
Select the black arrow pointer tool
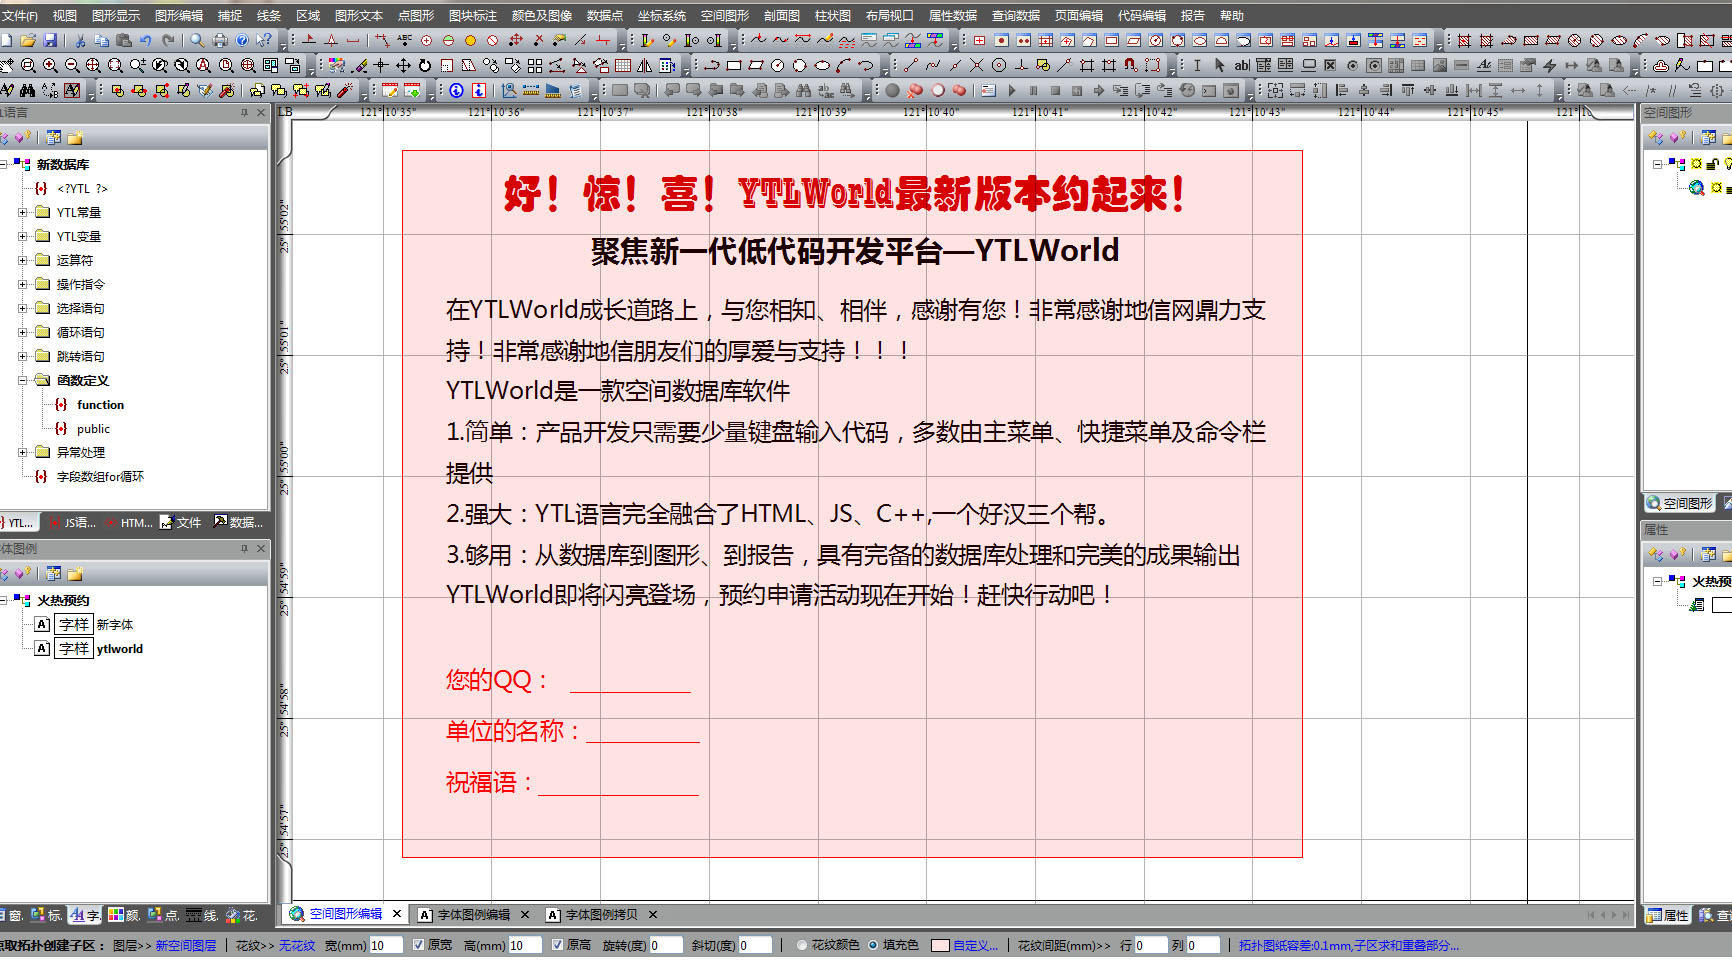pyautogui.click(x=1219, y=65)
